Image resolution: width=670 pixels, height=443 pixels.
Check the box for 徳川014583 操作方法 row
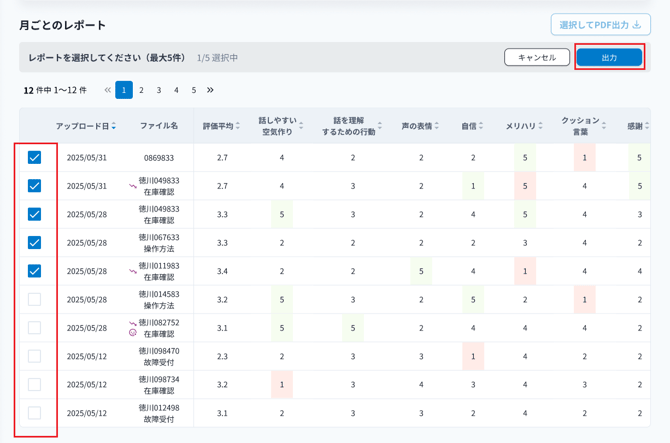[x=35, y=299]
